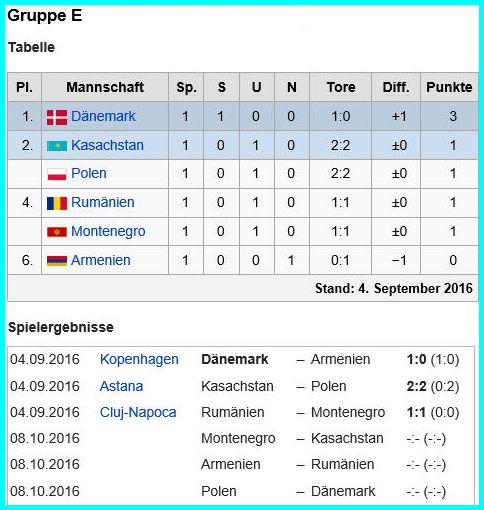Screen dimensions: 484x510
Task: Follow the Kopenhagen venue link
Action: (139, 360)
